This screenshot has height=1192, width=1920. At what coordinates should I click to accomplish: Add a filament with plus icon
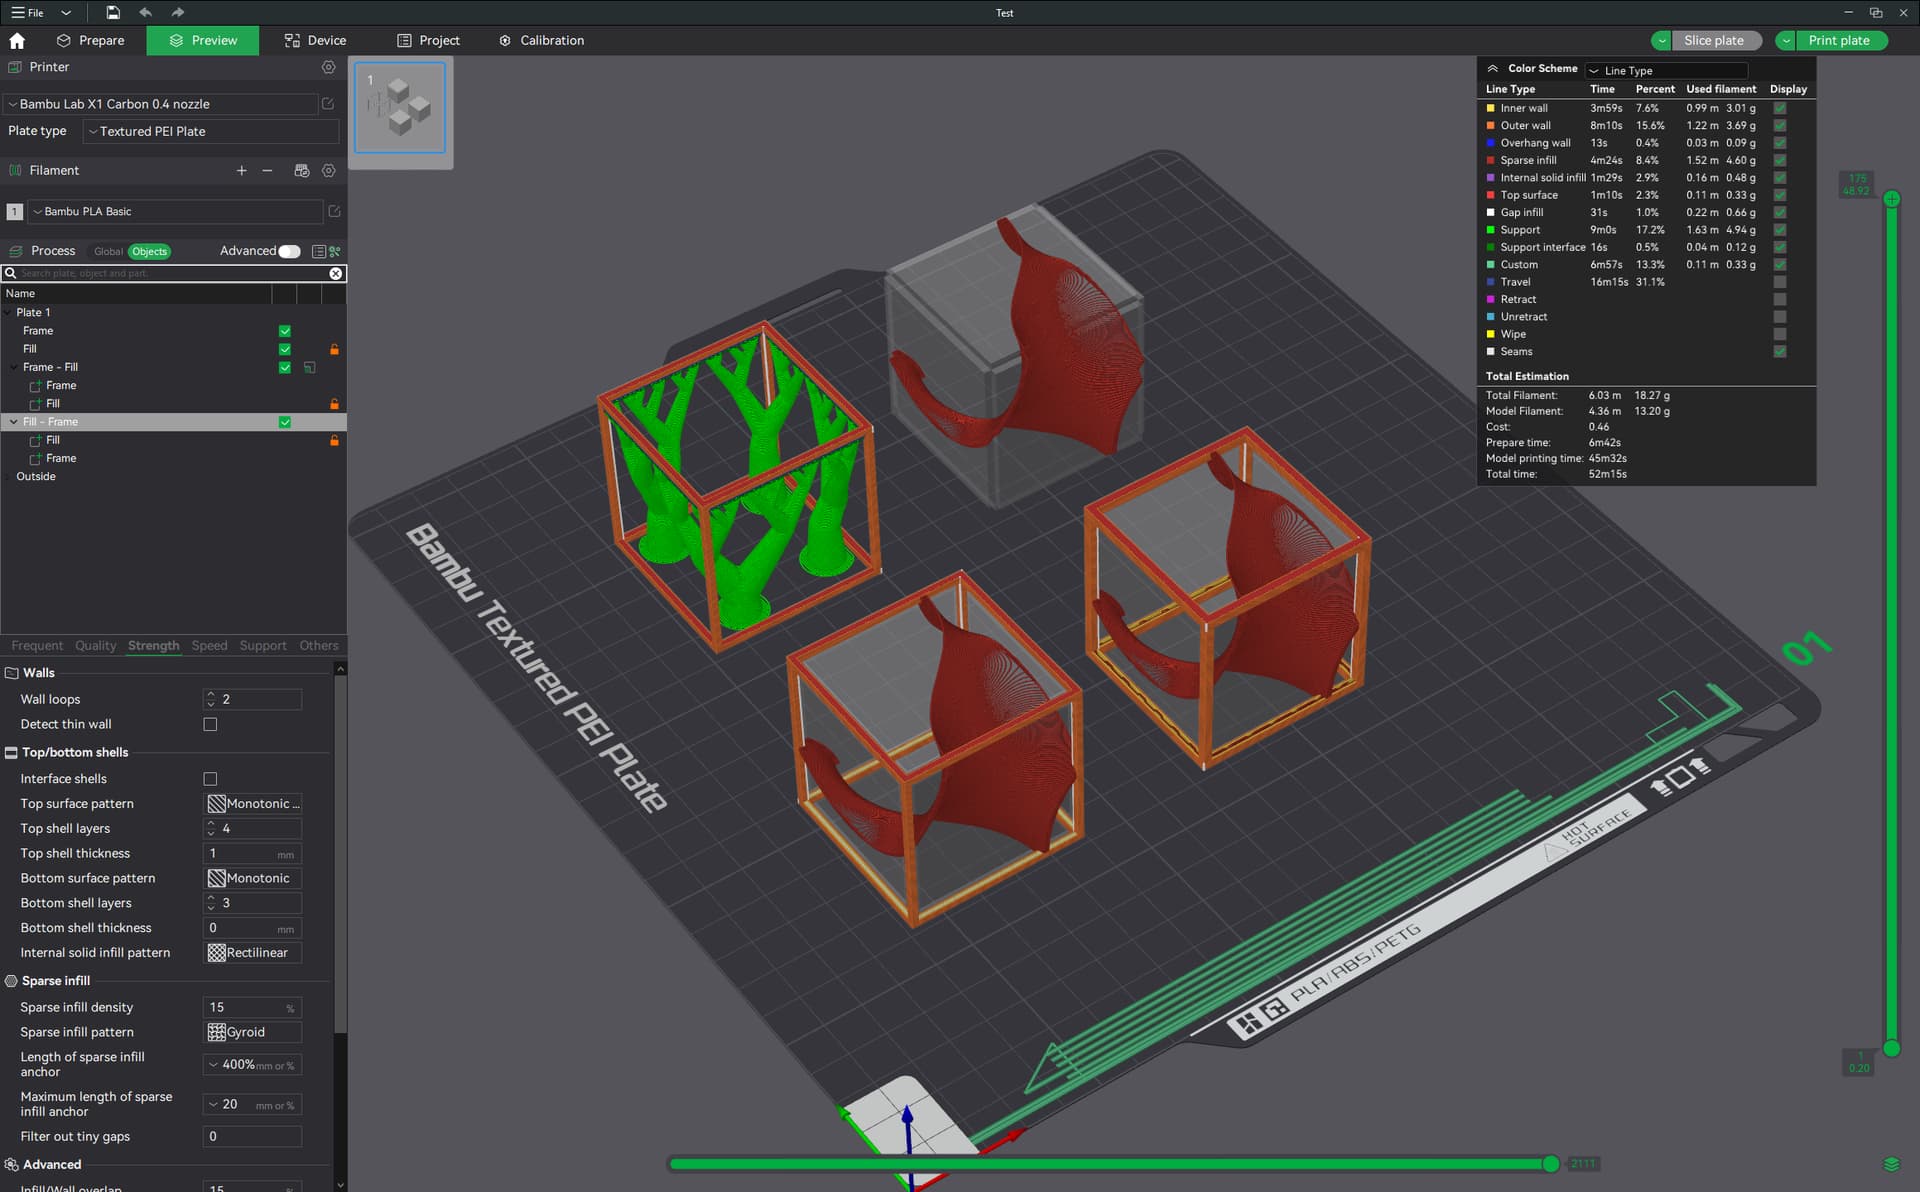coord(241,171)
